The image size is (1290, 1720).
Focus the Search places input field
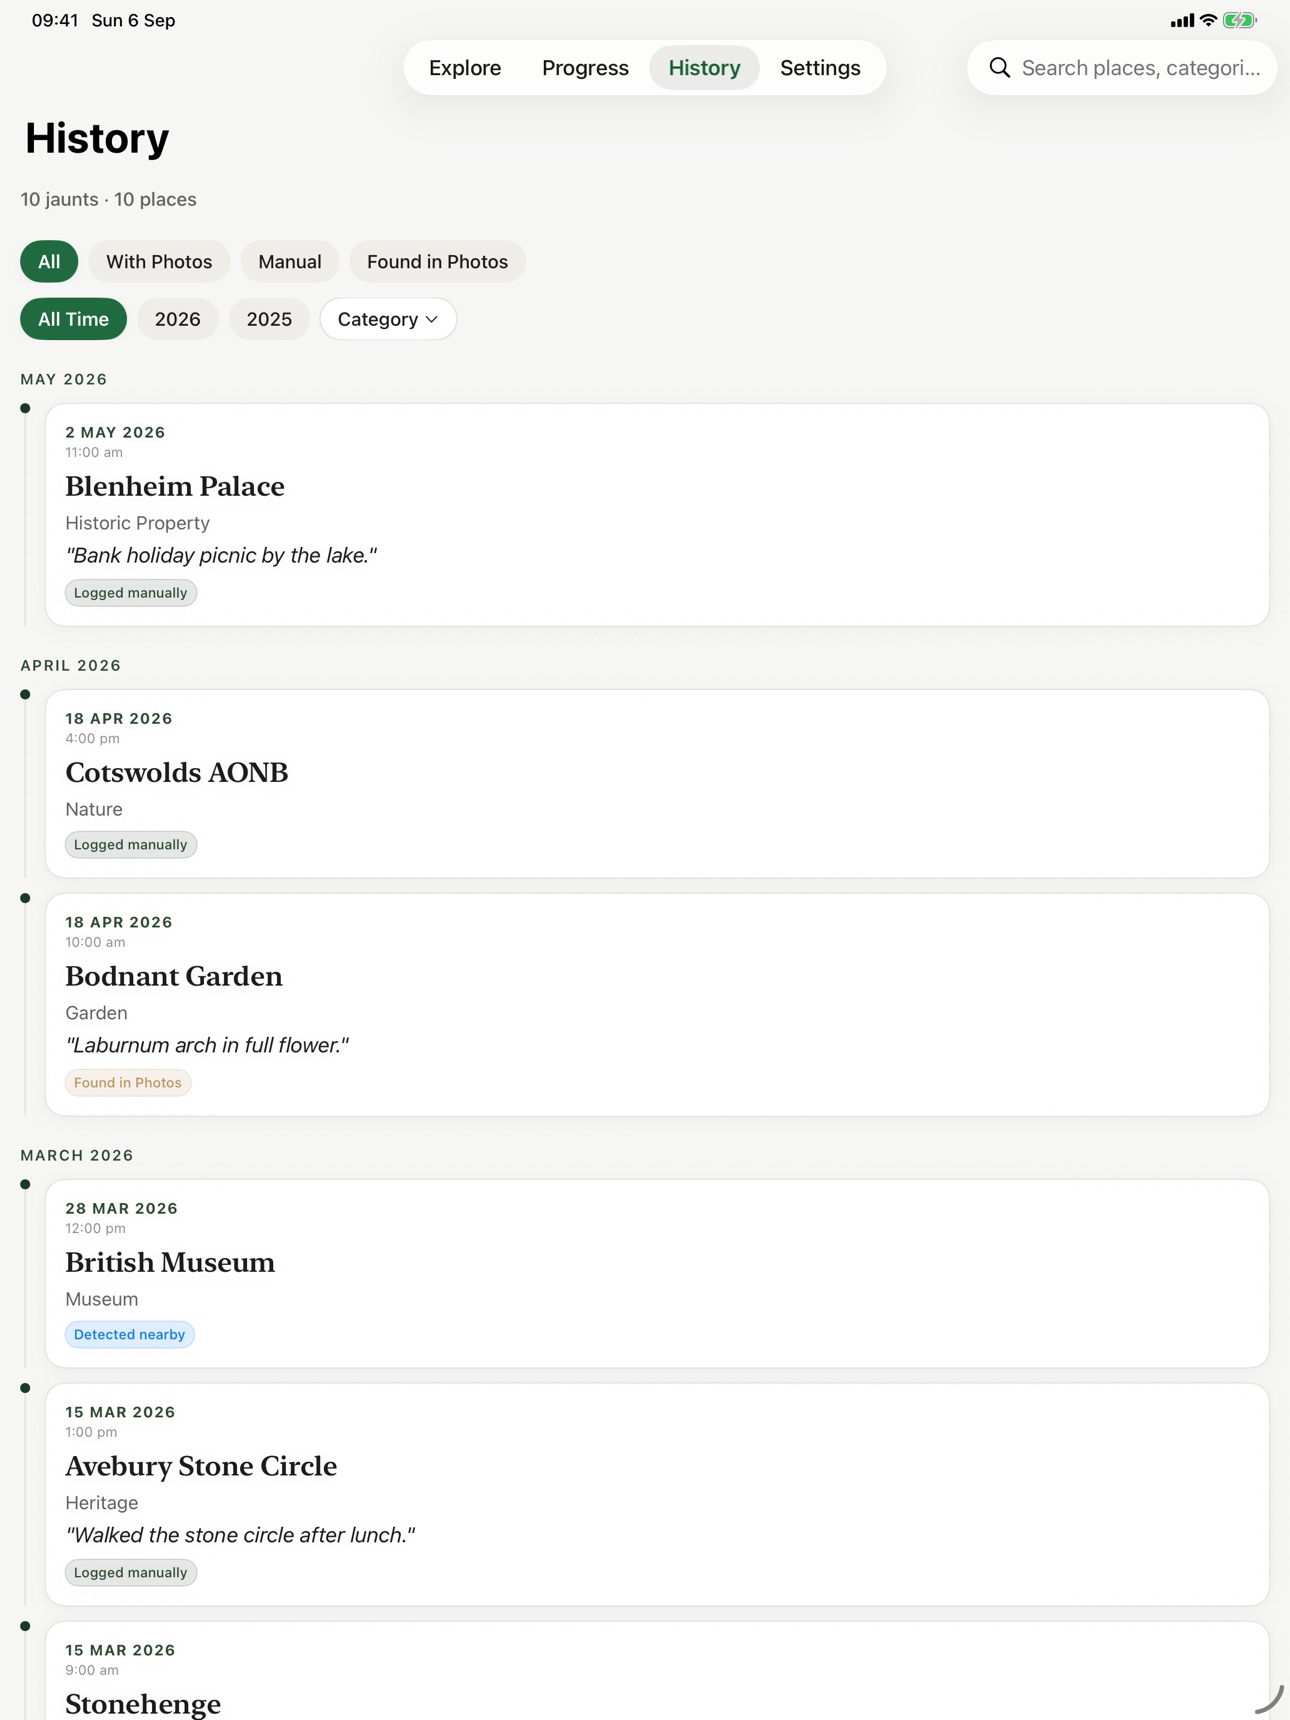(x=1122, y=68)
